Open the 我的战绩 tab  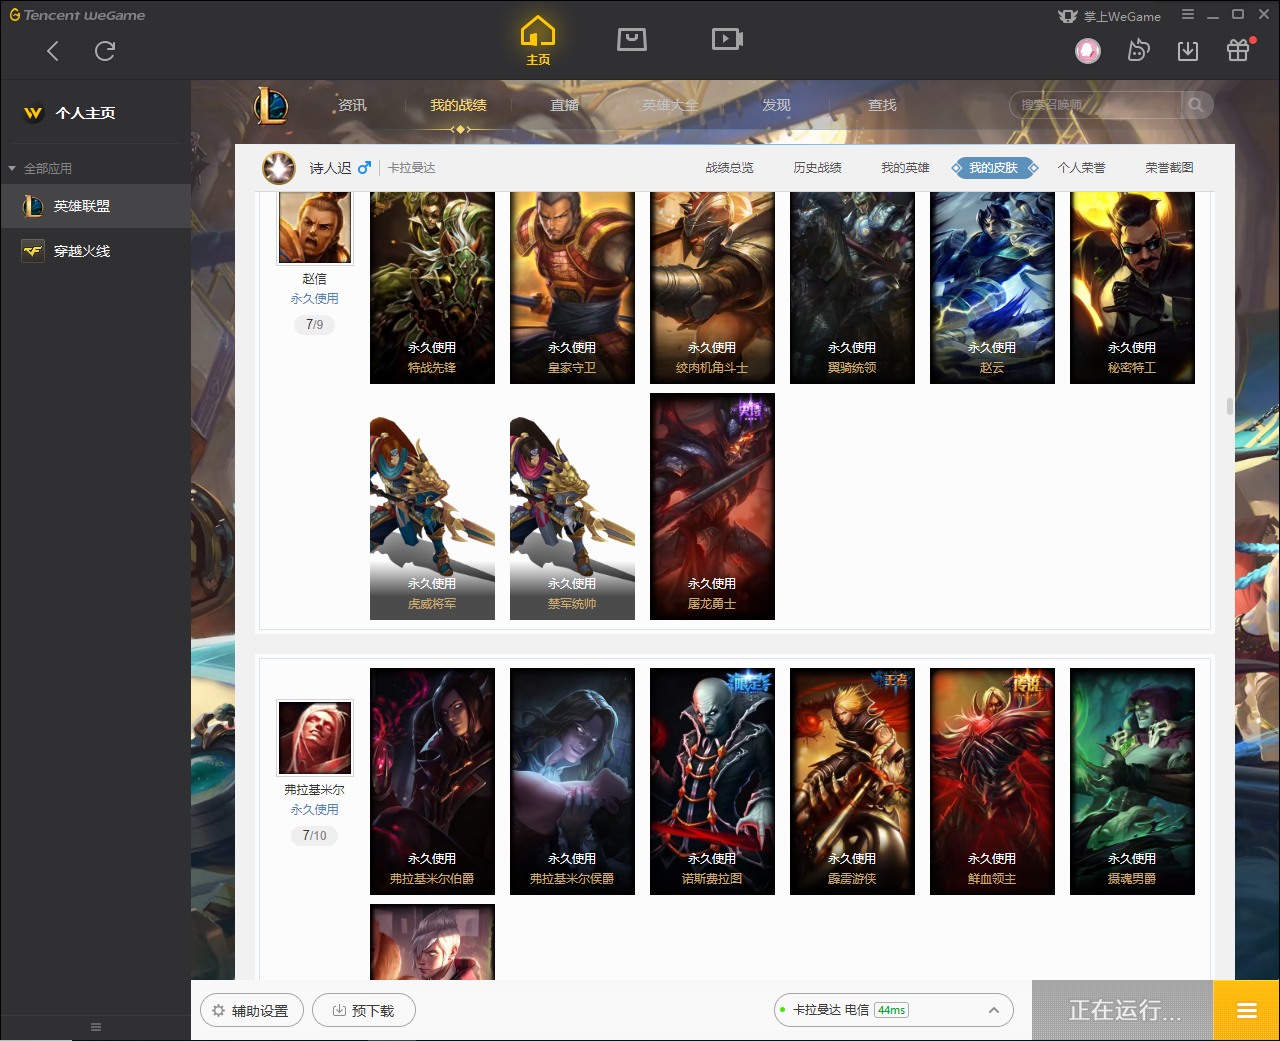(458, 105)
